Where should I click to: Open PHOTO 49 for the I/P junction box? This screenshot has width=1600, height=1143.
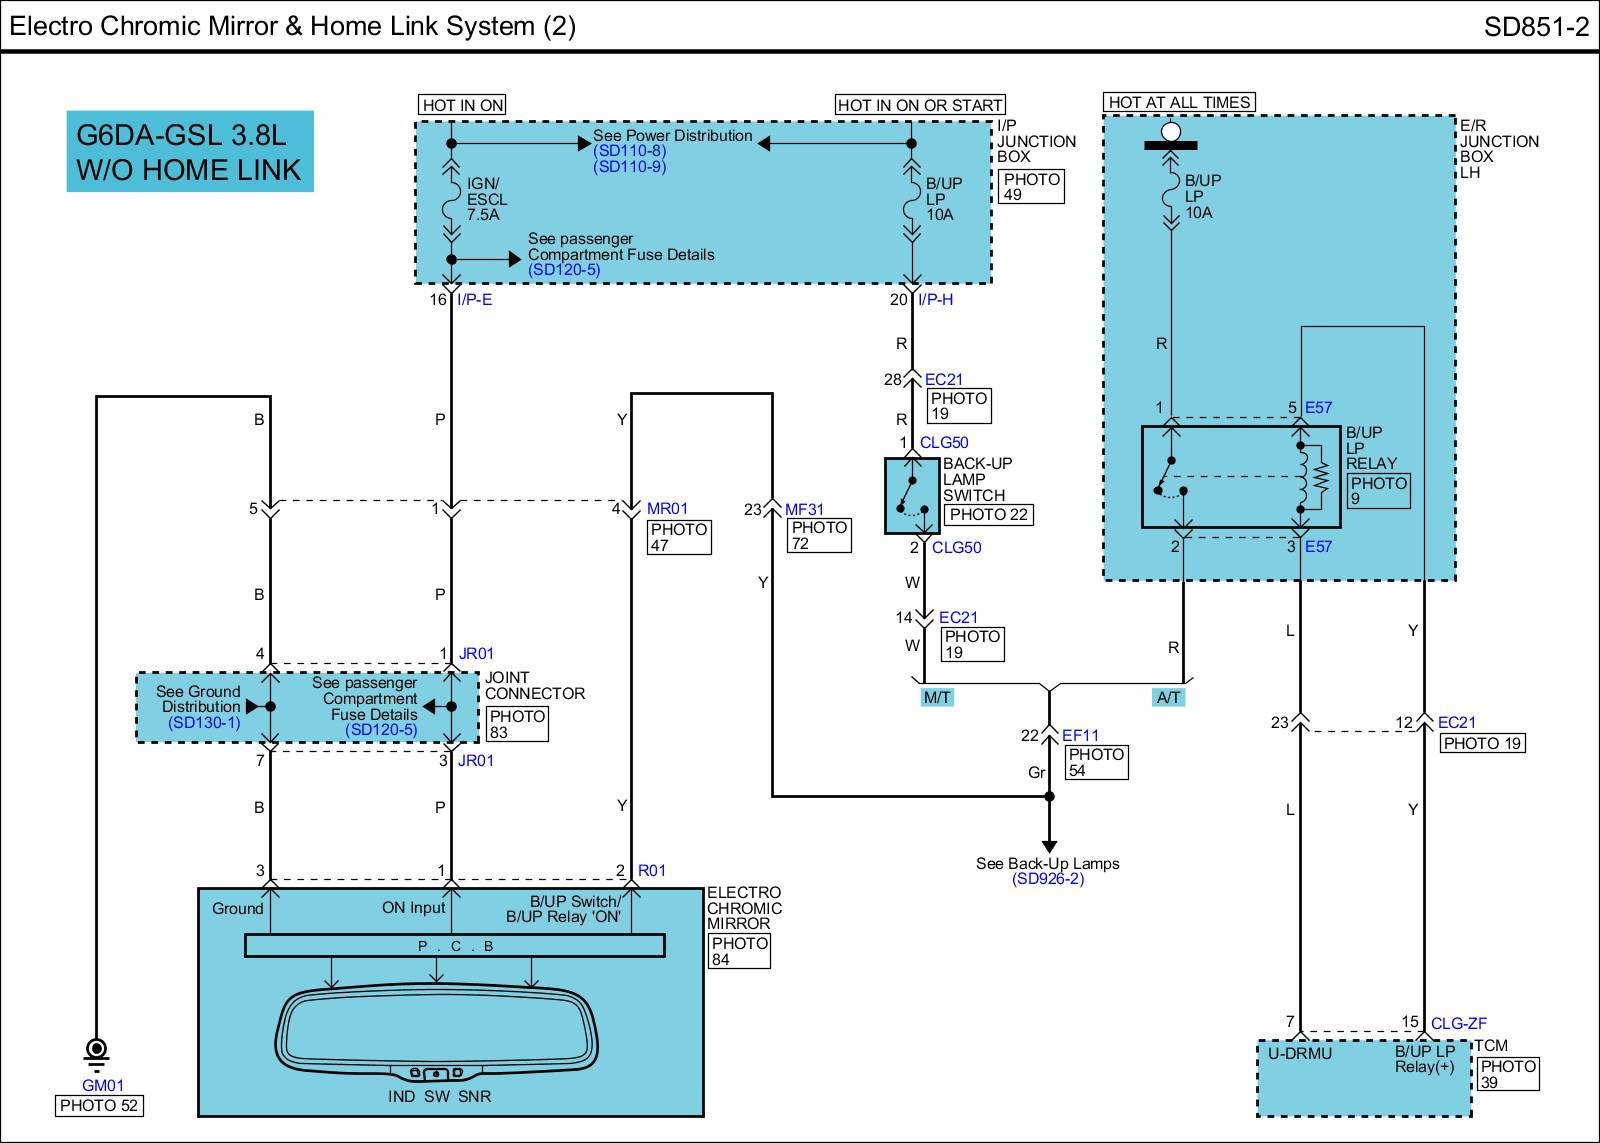pyautogui.click(x=1030, y=186)
